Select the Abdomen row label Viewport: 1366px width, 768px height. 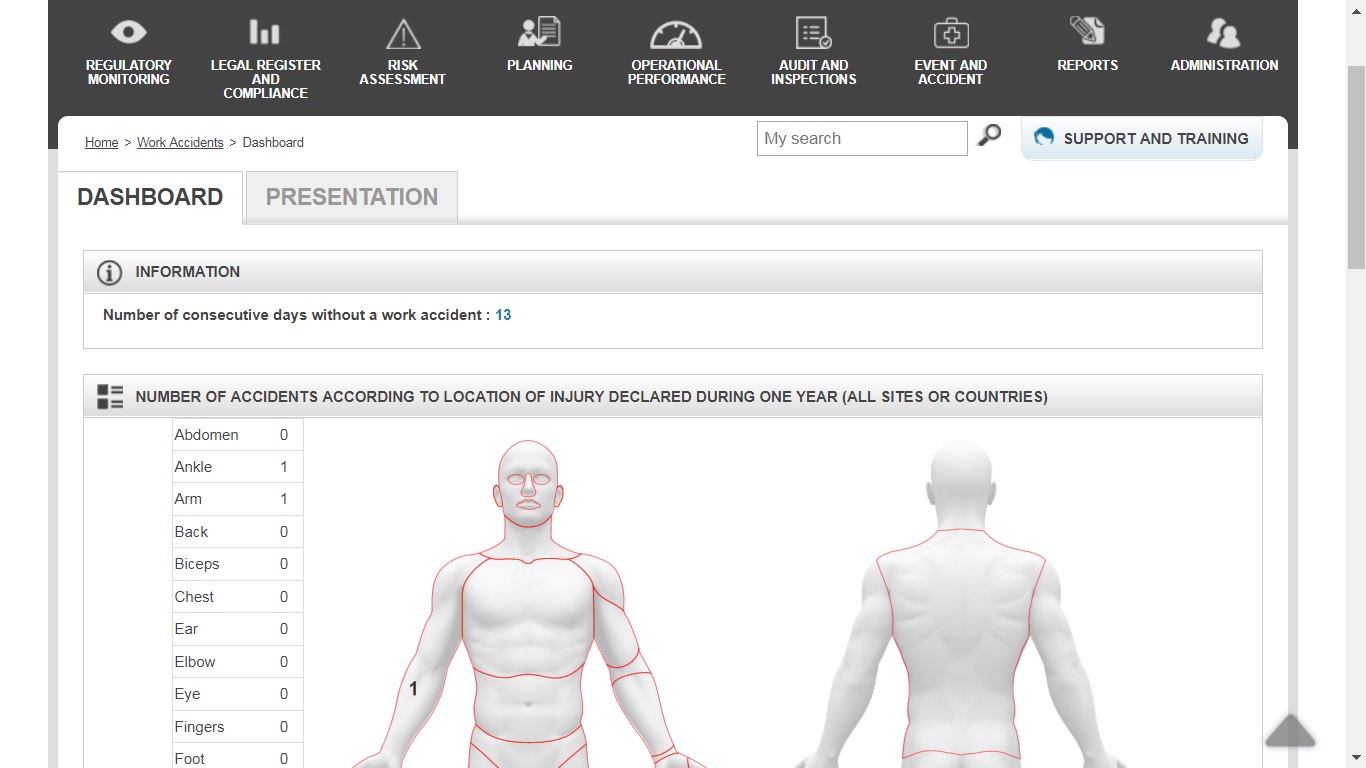pyautogui.click(x=207, y=435)
